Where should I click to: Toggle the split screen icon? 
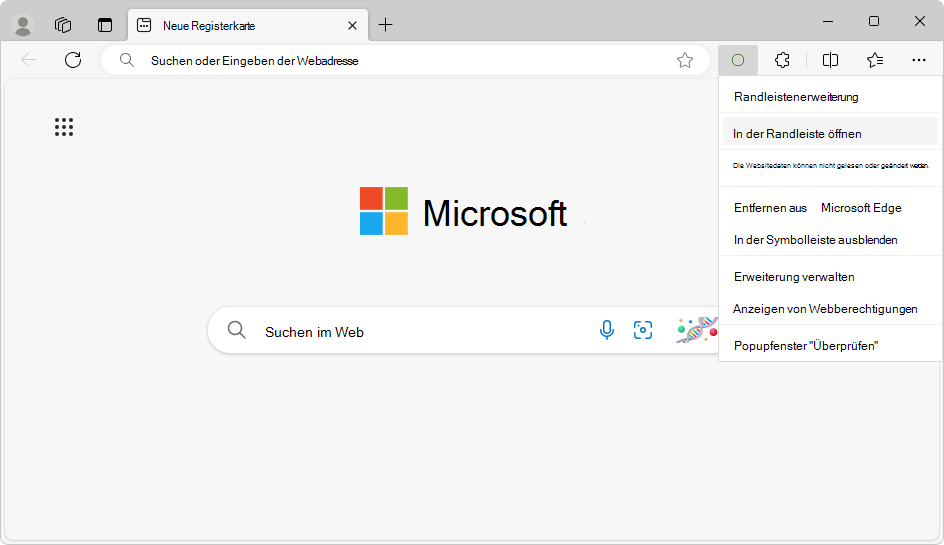pyautogui.click(x=830, y=60)
